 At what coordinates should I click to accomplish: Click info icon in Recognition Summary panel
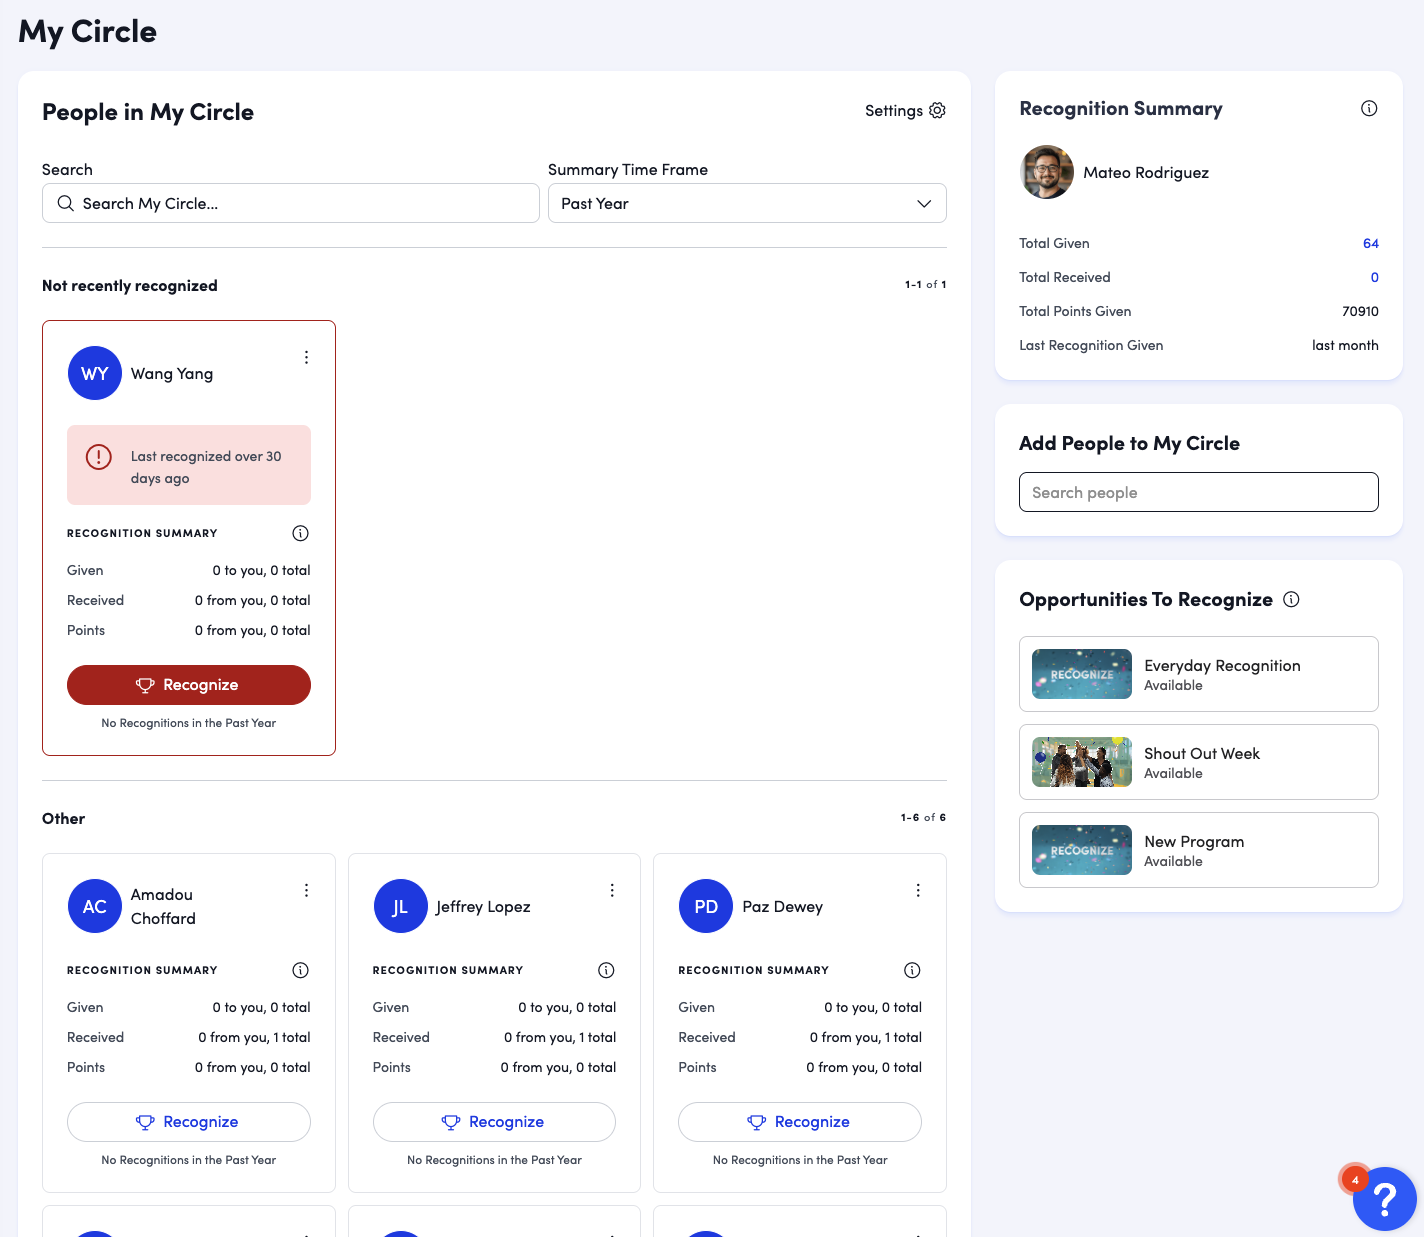pos(1369,109)
